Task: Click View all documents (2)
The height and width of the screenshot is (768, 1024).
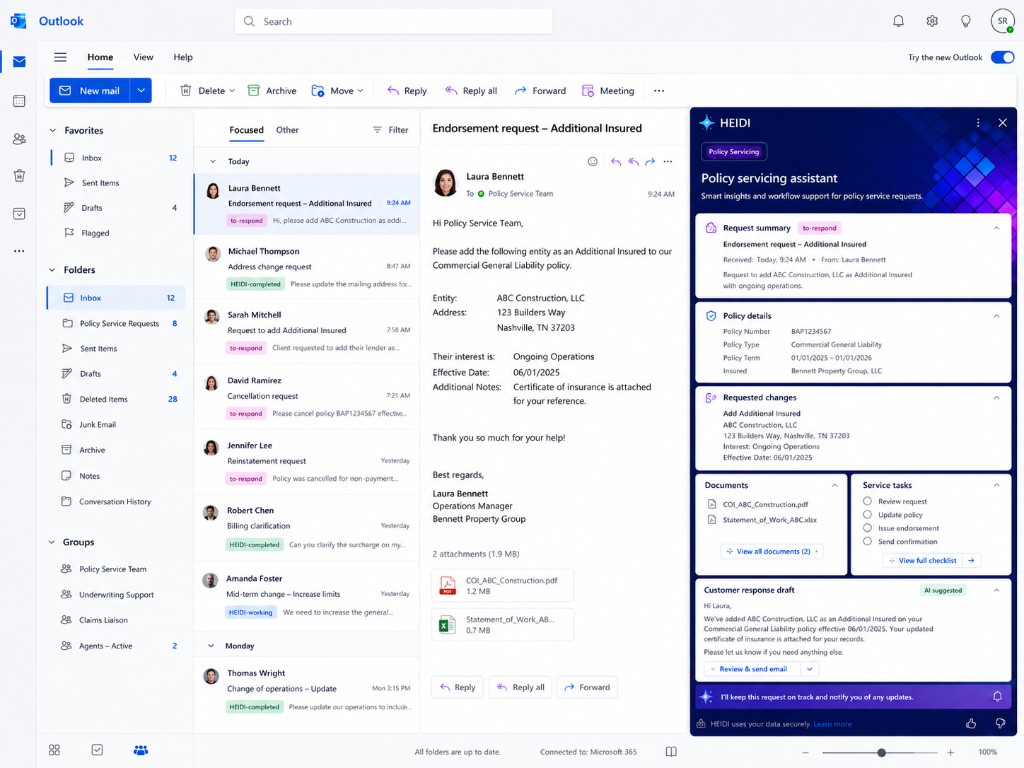Action: [772, 552]
